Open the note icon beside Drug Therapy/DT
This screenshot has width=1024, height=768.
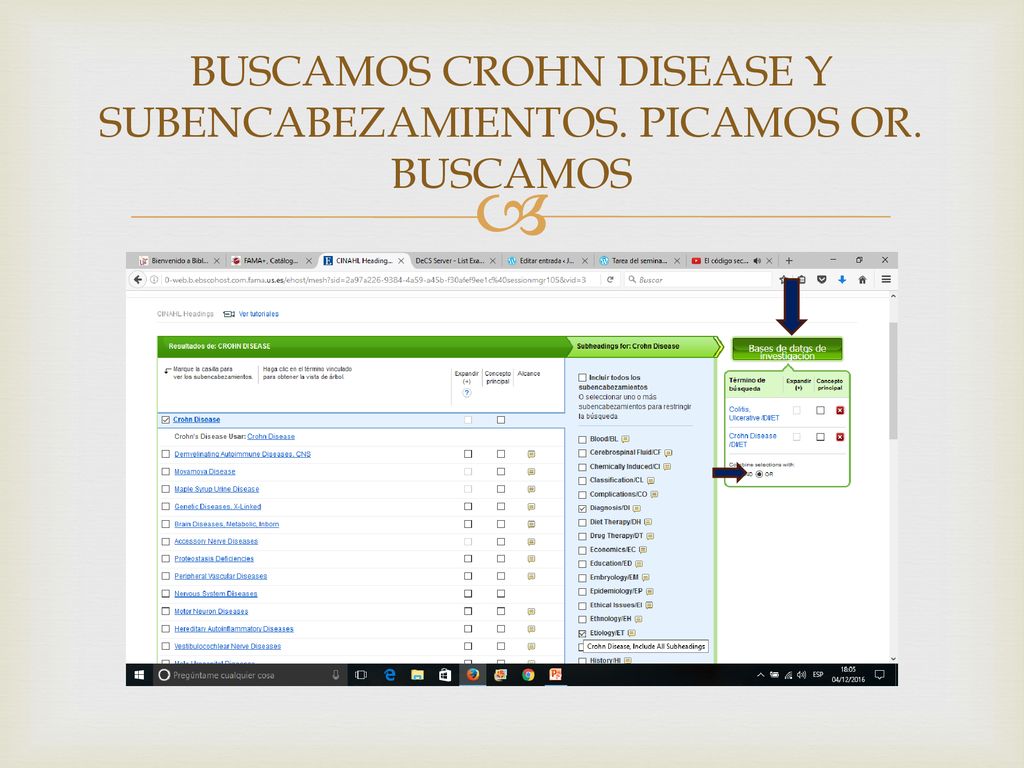tap(650, 536)
